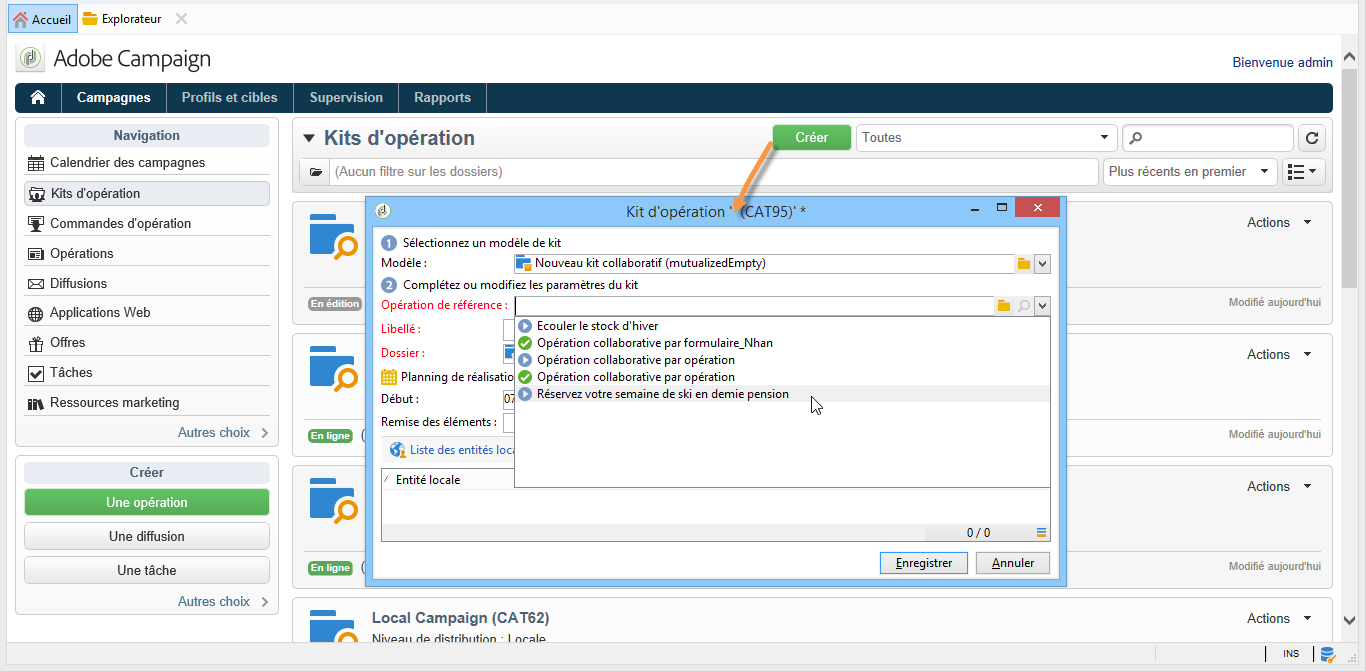Open Opérations in the Navigation panel

[x=146, y=253]
